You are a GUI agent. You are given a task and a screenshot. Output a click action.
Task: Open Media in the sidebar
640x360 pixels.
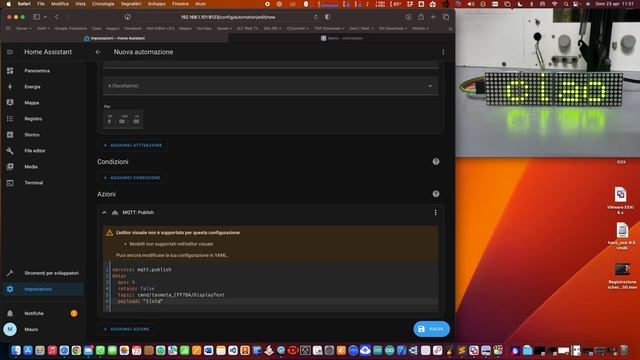(x=31, y=167)
